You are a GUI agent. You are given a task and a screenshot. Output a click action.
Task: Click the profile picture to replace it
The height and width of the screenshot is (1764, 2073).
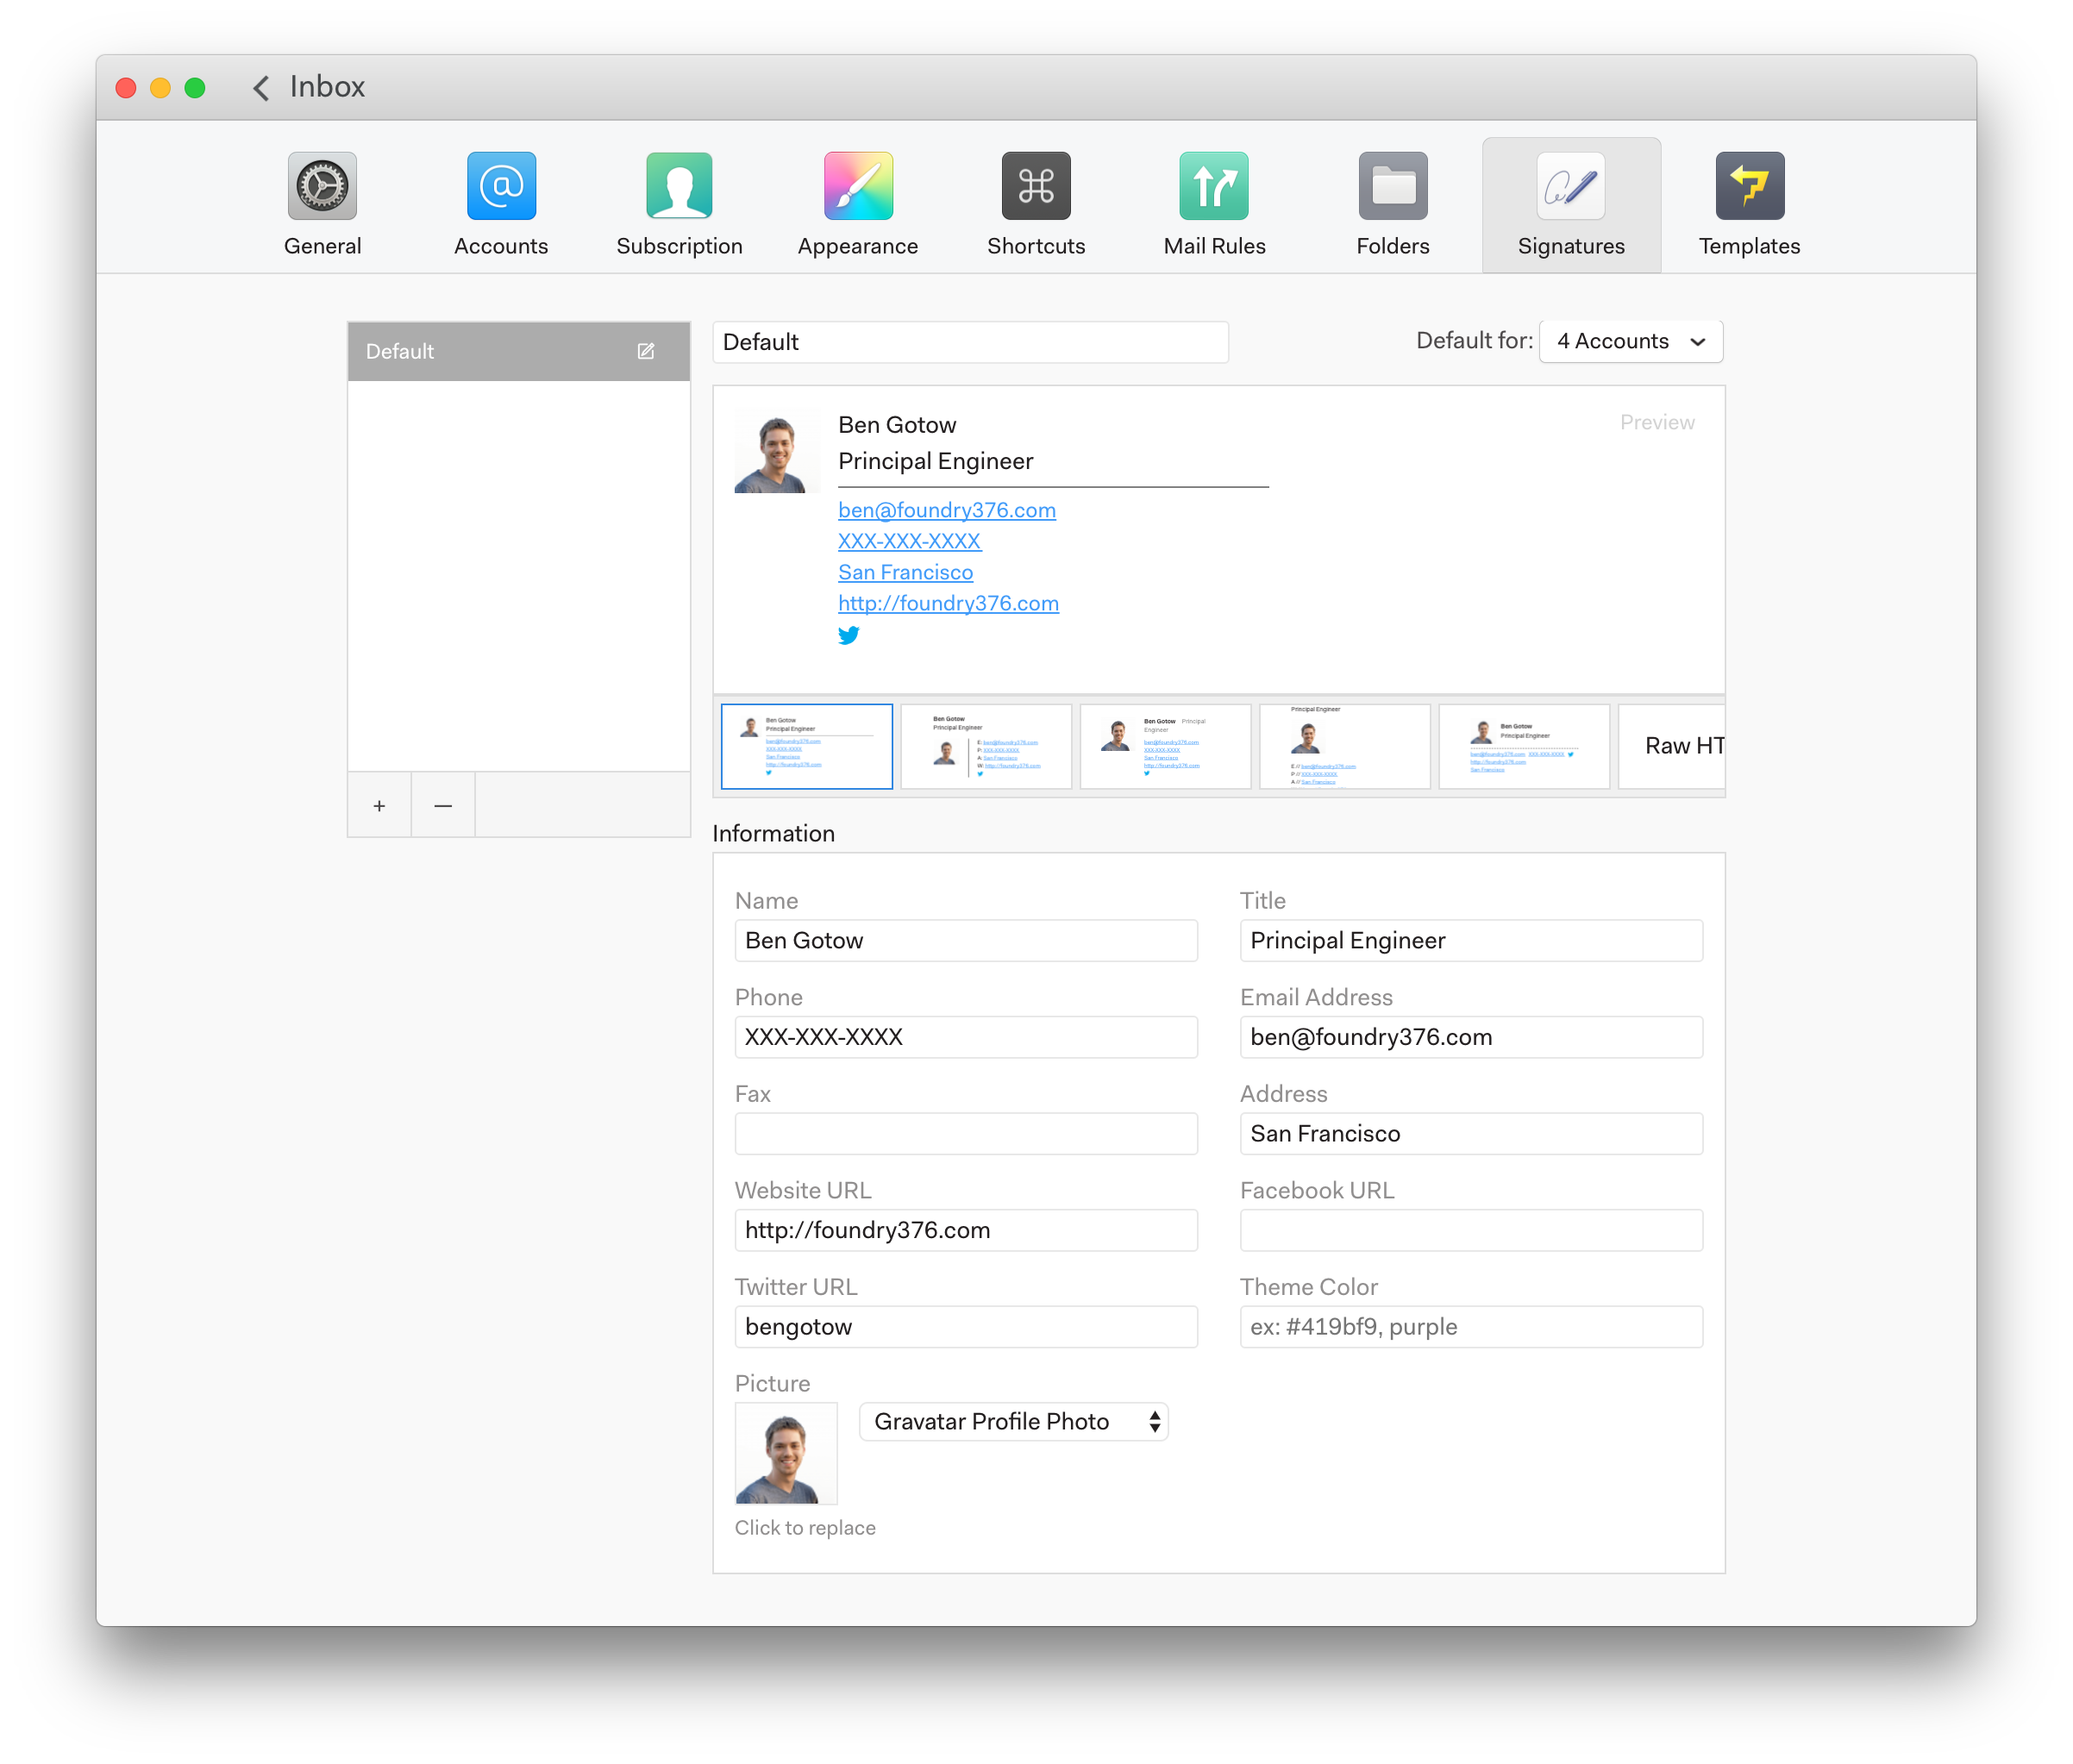[786, 1453]
